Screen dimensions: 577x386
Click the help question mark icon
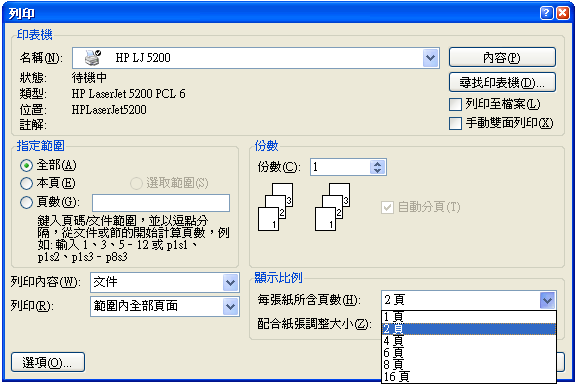[546, 13]
